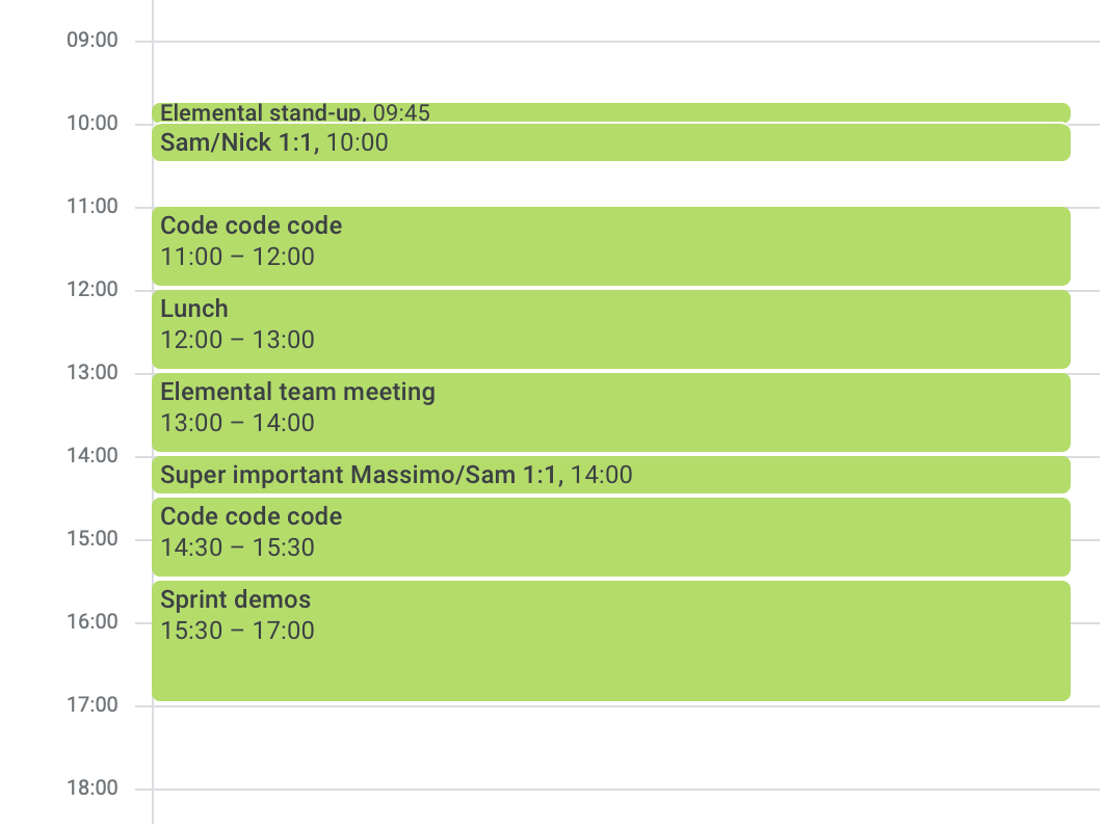
Task: Click the 09:00 time label
Action: [x=92, y=40]
